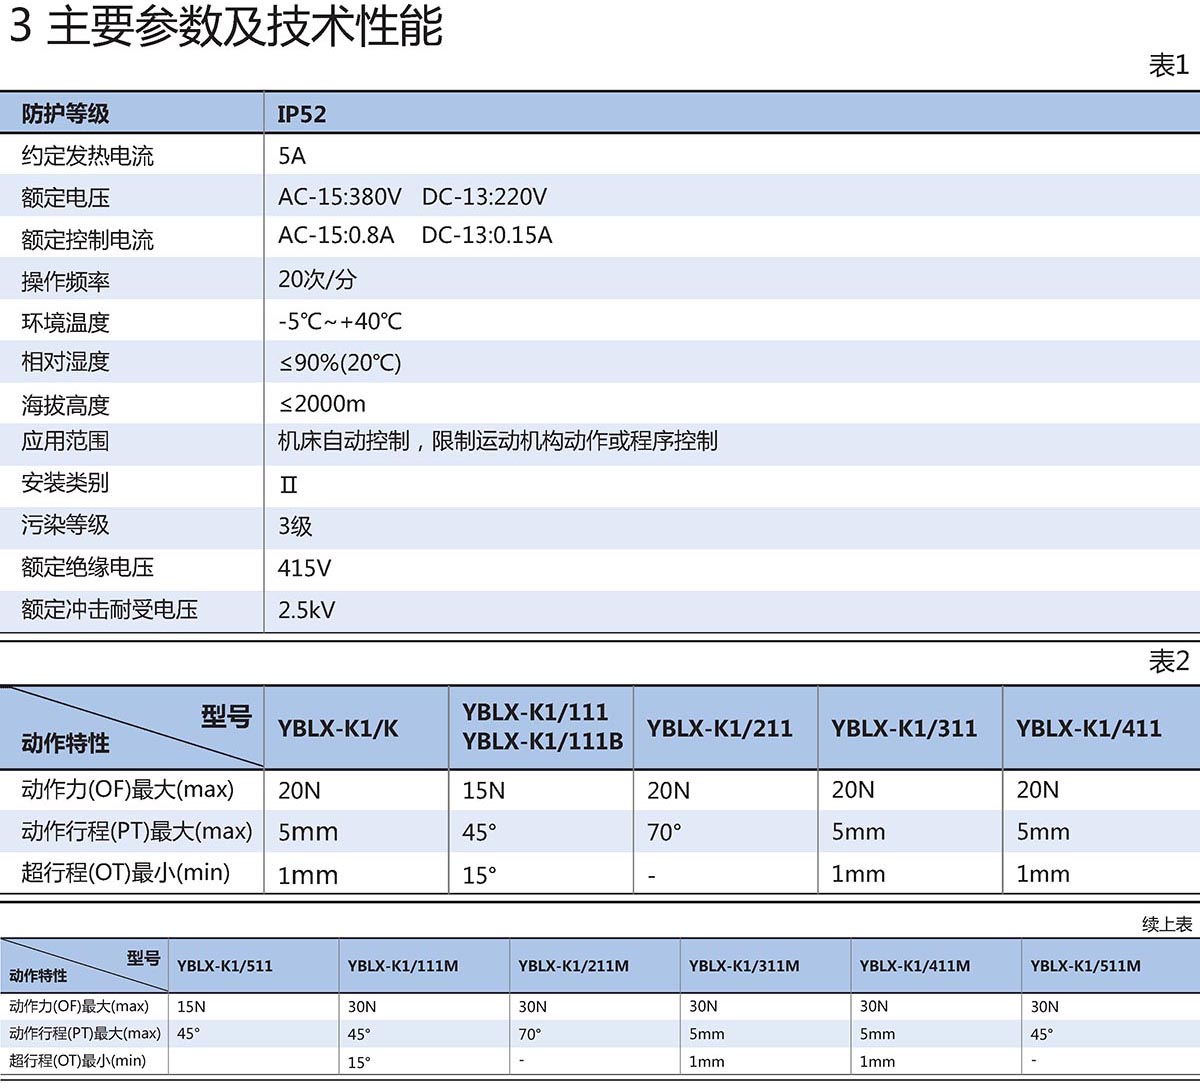Click the "续上表" continuation label
Screen dimensions: 1200x1089
[x=1166, y=925]
